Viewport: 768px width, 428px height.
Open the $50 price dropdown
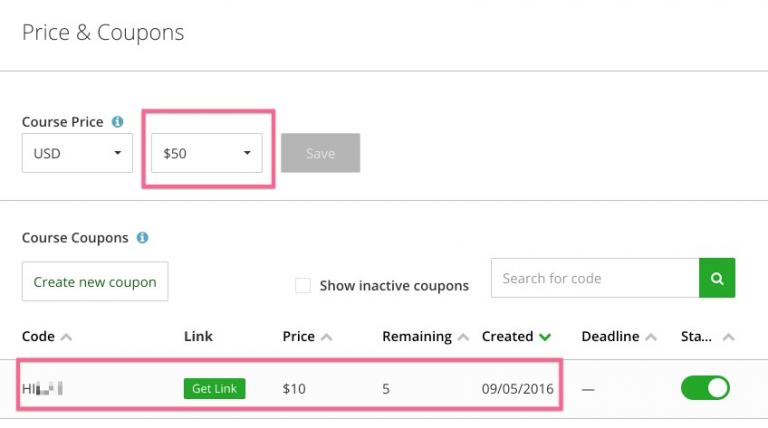207,153
